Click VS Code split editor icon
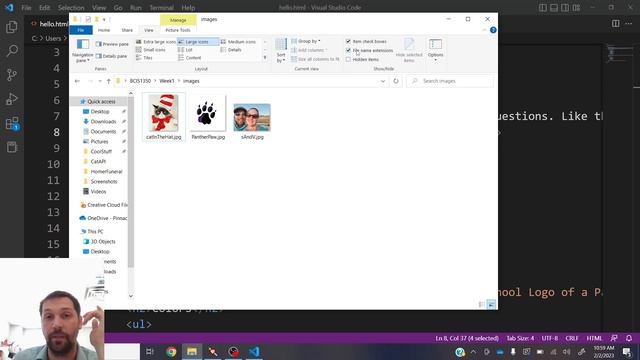The image size is (640, 360). 616,24
